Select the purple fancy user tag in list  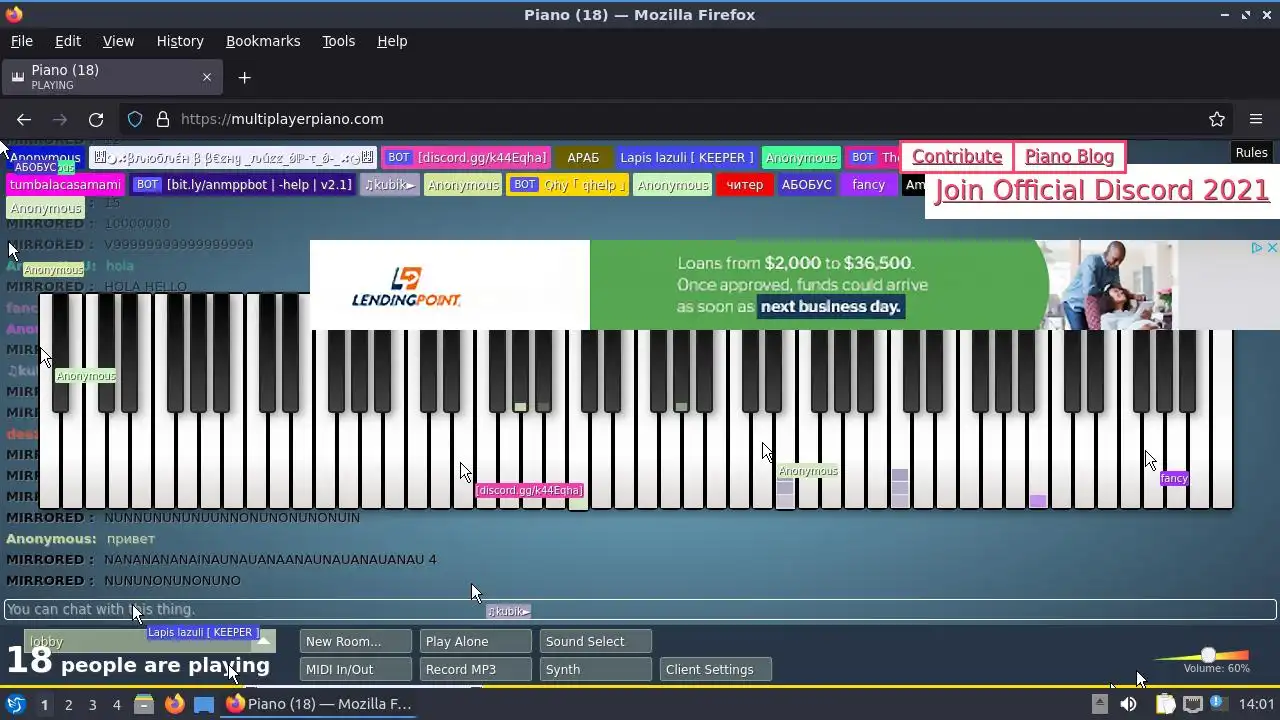click(869, 185)
